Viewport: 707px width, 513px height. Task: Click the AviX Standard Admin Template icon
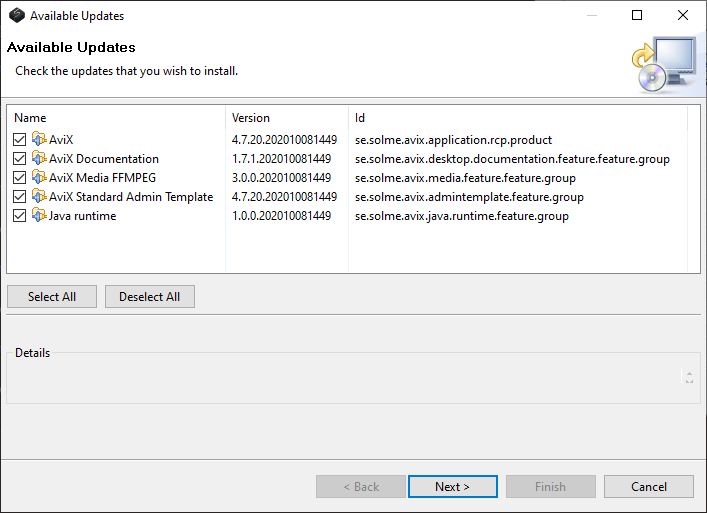(x=39, y=197)
